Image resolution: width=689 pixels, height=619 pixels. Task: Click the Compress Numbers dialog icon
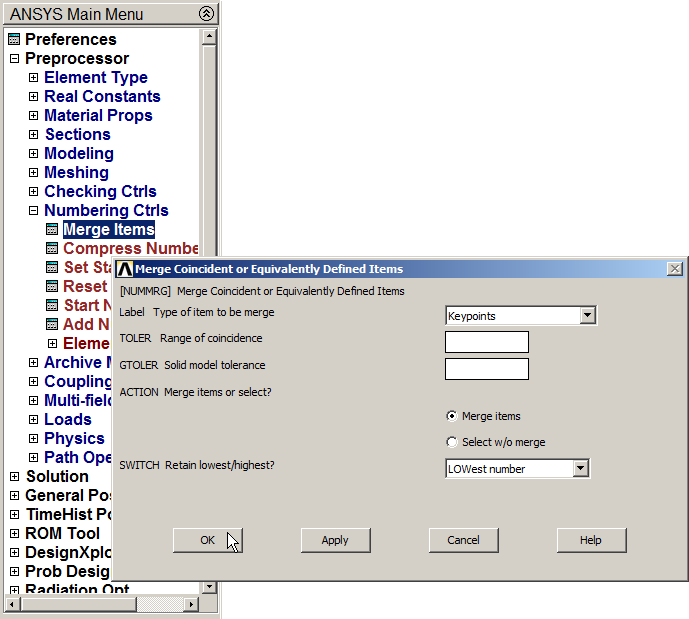[x=52, y=249]
